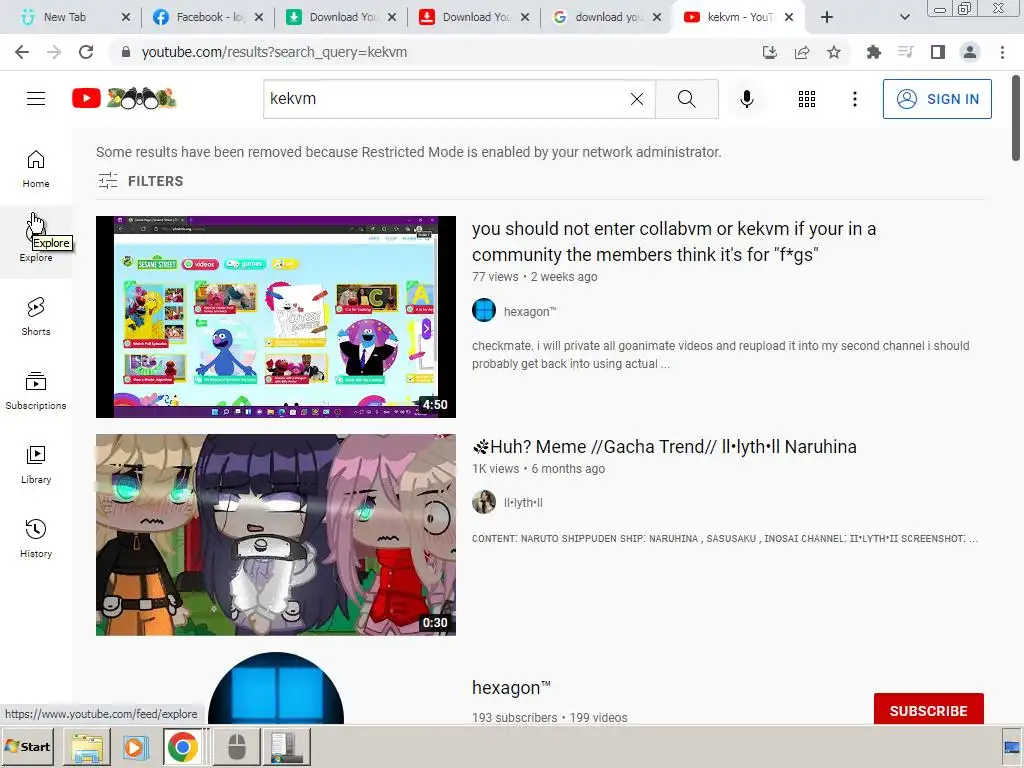Viewport: 1024px width, 768px height.
Task: Open the FILTERS options
Action: [x=140, y=181]
